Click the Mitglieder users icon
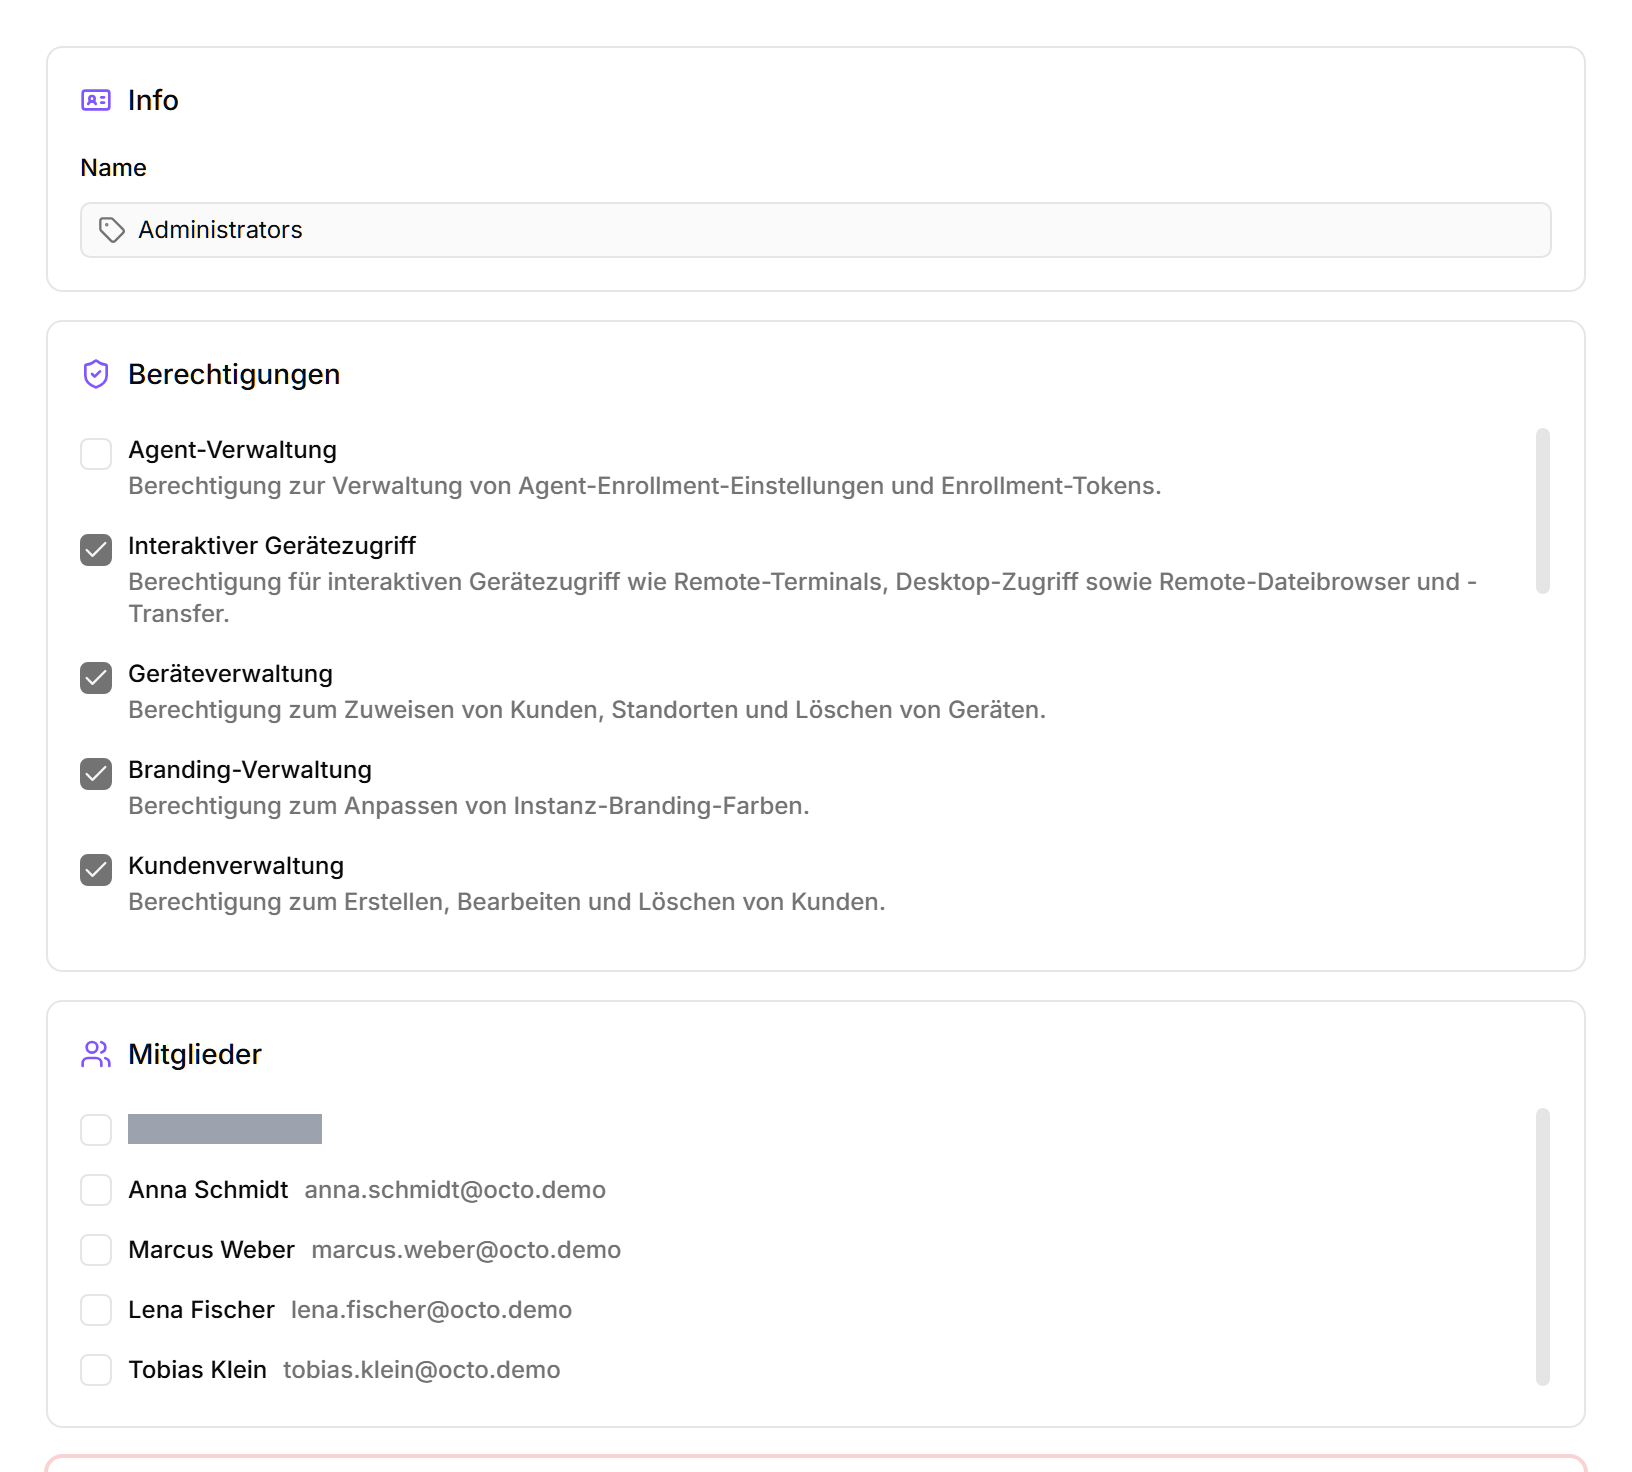Image resolution: width=1632 pixels, height=1472 pixels. [96, 1054]
